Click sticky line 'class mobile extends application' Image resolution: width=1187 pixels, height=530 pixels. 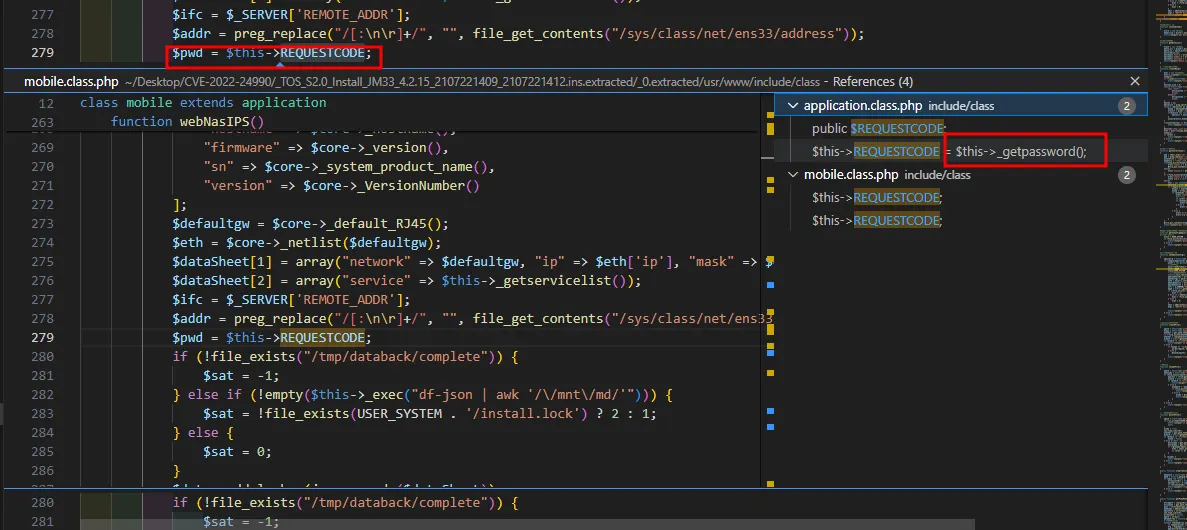(203, 102)
